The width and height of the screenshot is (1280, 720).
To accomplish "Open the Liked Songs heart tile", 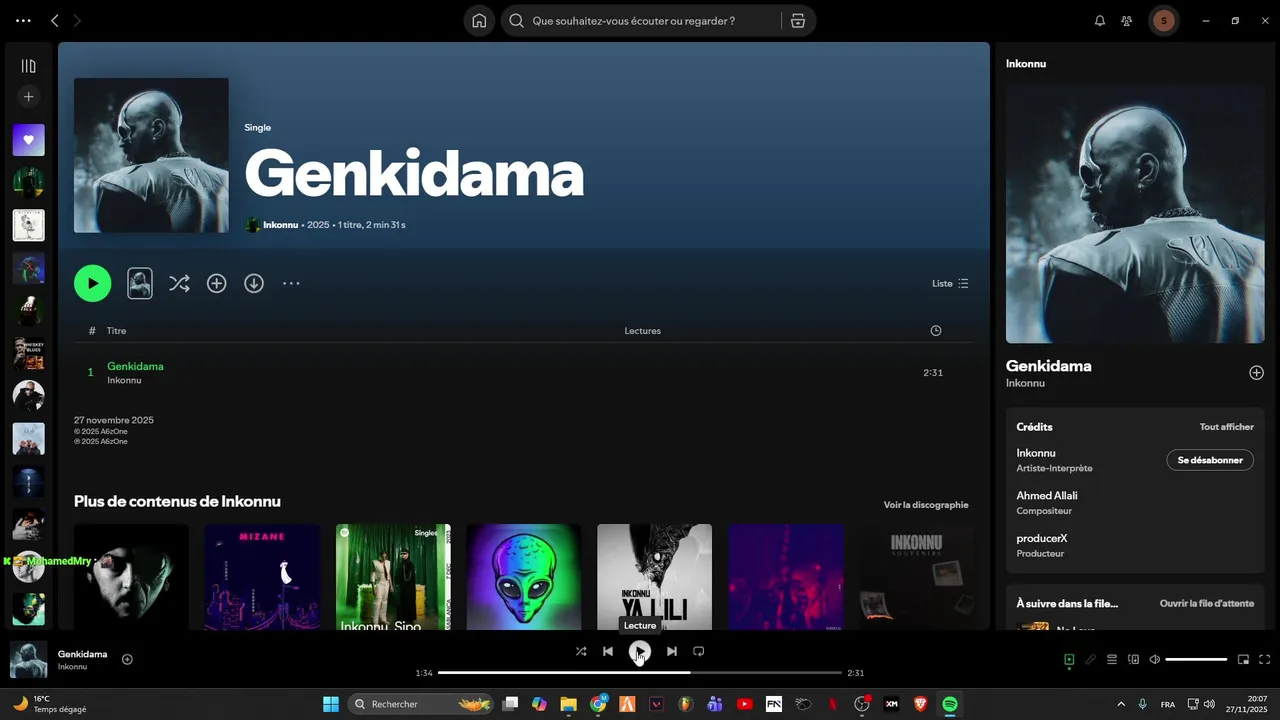I will click(28, 140).
